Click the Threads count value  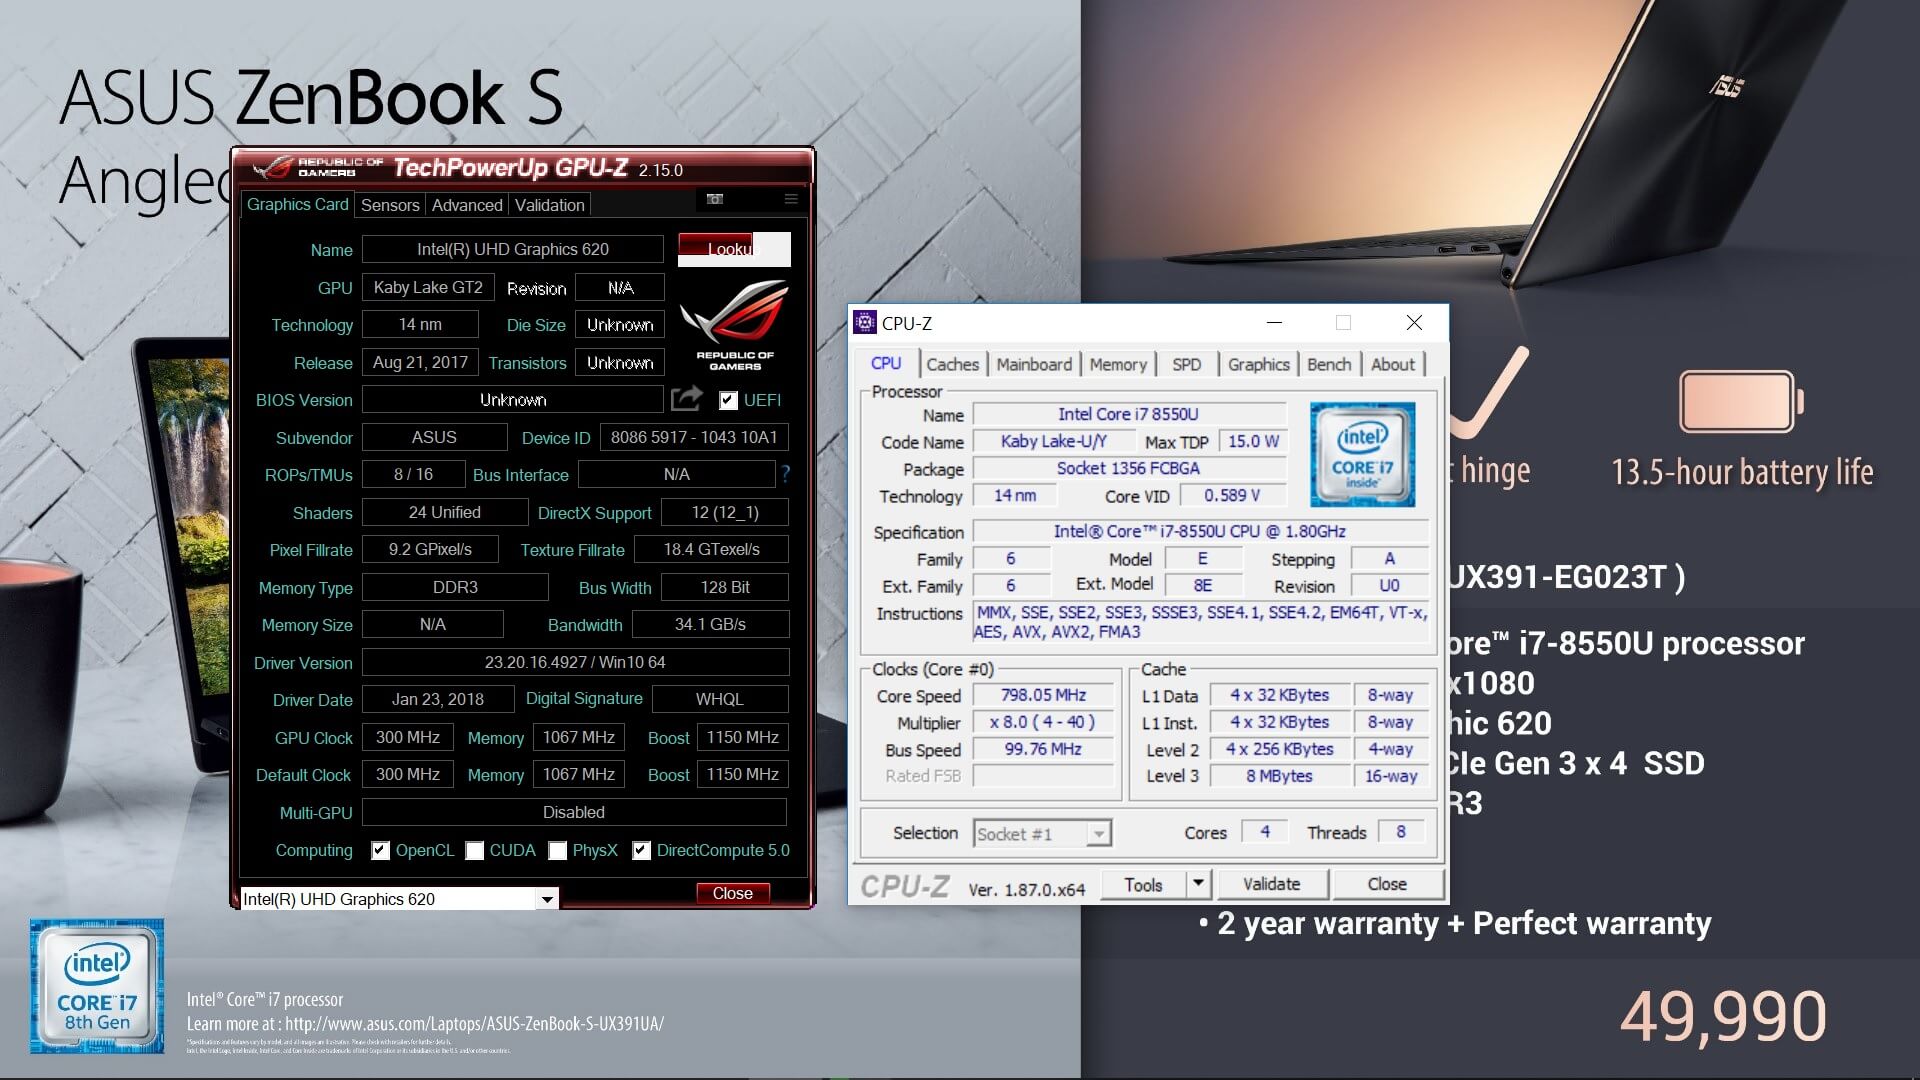[1401, 832]
